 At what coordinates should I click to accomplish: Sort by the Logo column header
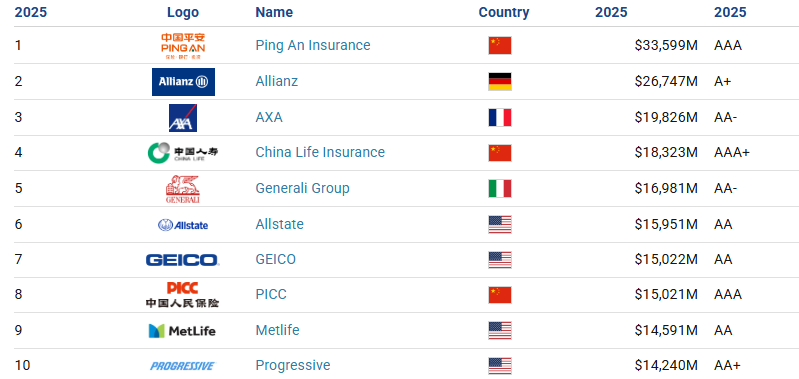[x=183, y=12]
